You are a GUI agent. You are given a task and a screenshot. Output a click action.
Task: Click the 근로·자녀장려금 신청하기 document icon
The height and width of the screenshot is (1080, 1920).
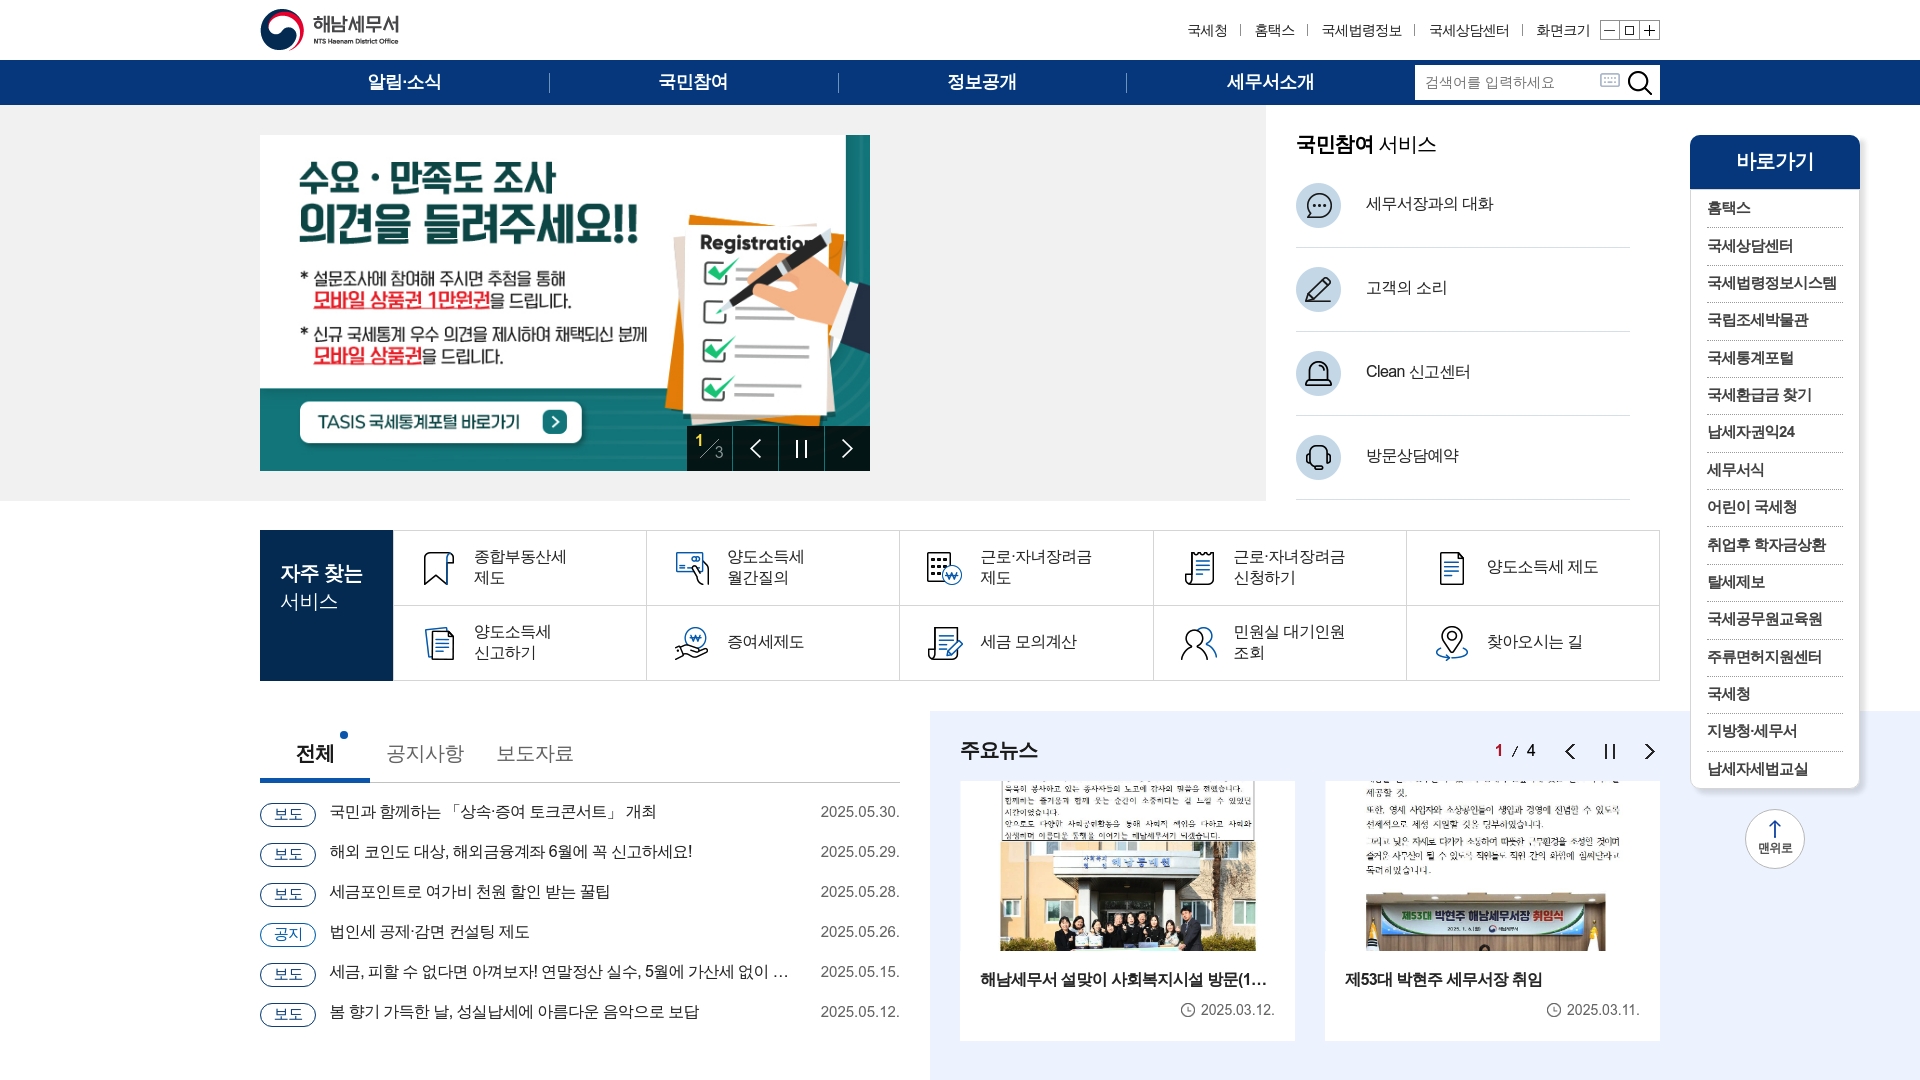(1199, 568)
